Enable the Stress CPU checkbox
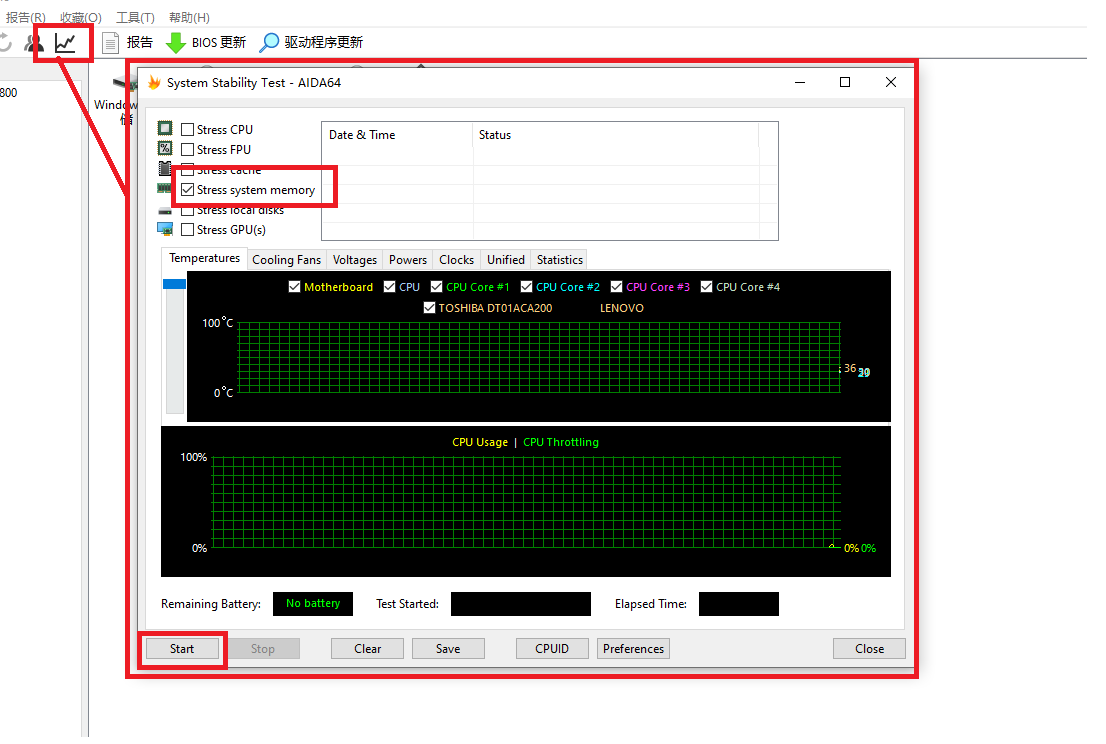This screenshot has height=744, width=1106. click(x=188, y=129)
